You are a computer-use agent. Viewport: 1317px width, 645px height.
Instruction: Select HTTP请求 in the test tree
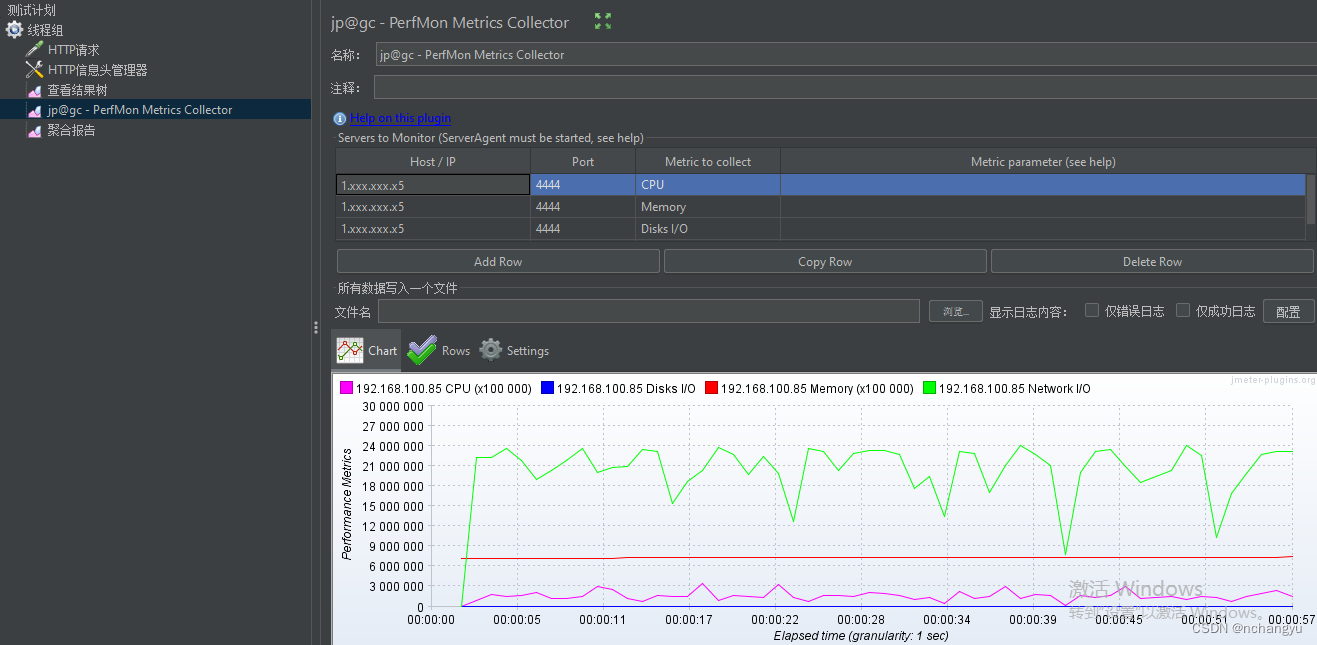point(74,50)
